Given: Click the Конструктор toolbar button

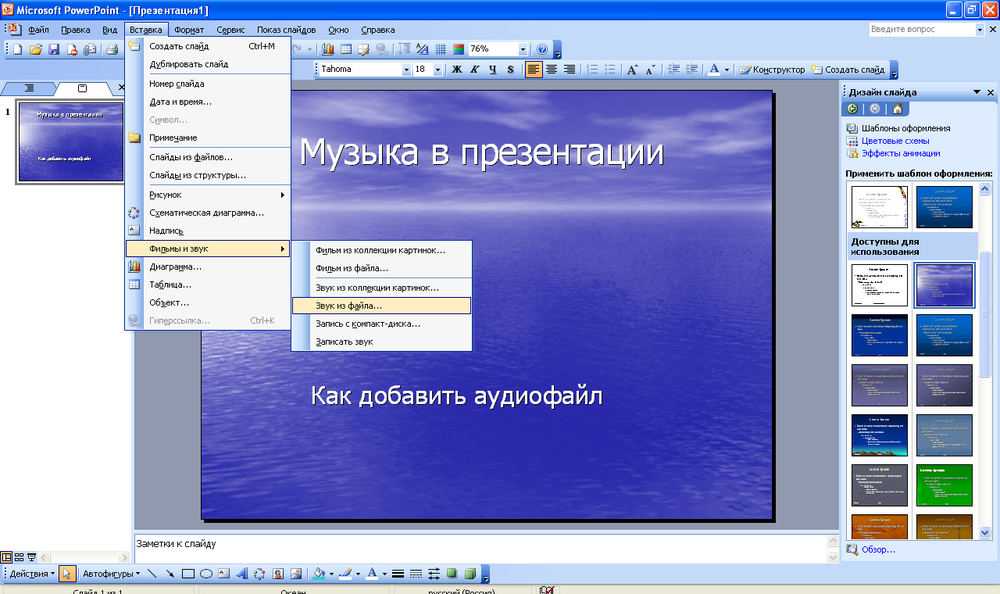Looking at the screenshot, I should click(x=772, y=70).
